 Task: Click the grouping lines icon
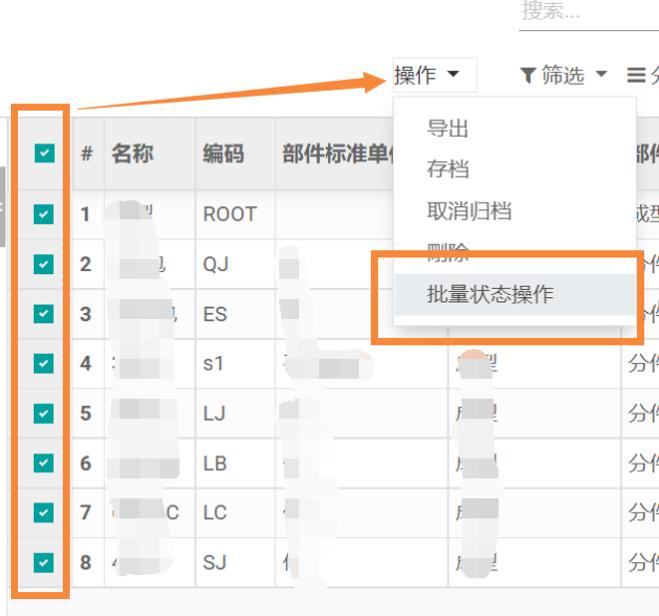click(x=635, y=75)
